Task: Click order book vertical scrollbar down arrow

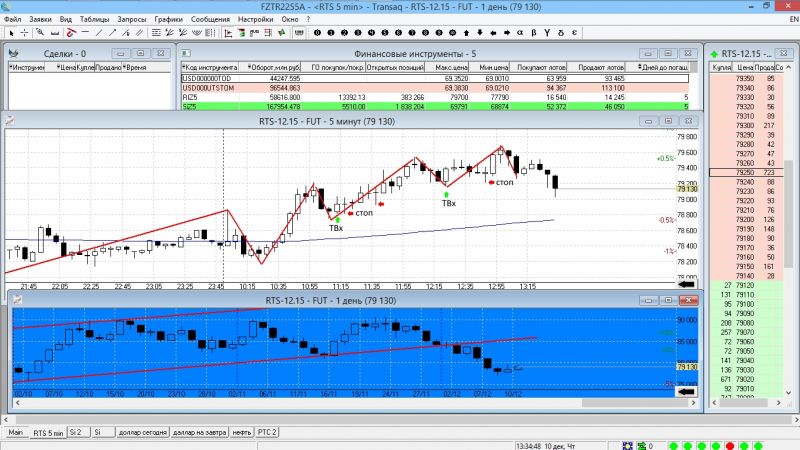Action: coord(789,393)
